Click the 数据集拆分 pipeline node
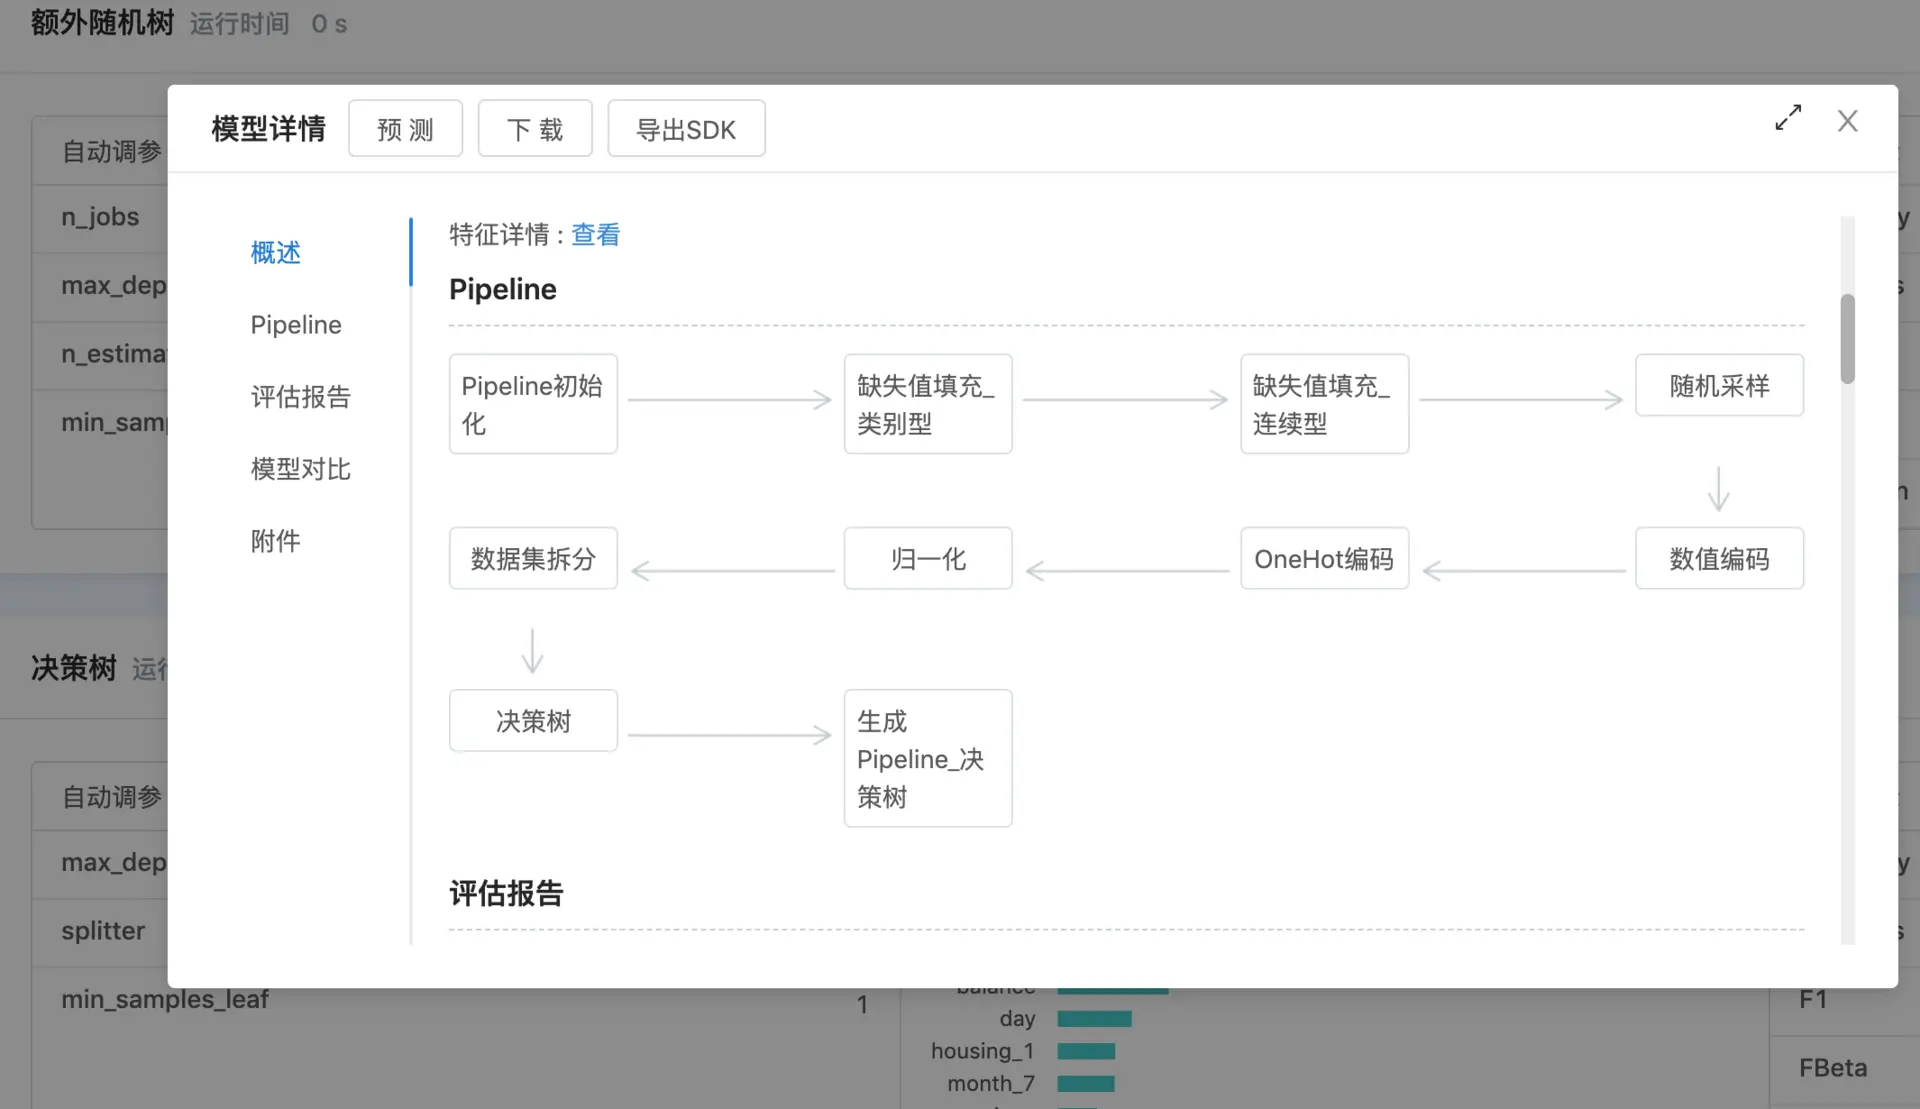The image size is (1920, 1109). tap(532, 559)
